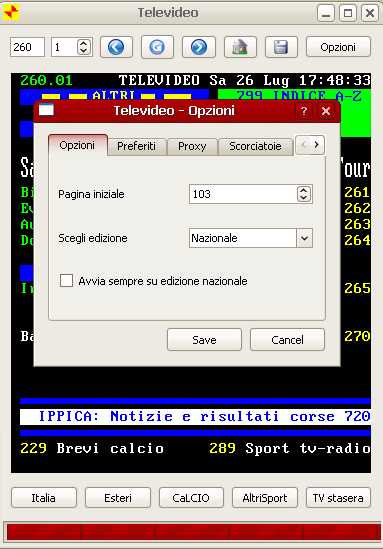The height and width of the screenshot is (549, 383).
Task: Change subpage number using top spinner
Action: [84, 47]
